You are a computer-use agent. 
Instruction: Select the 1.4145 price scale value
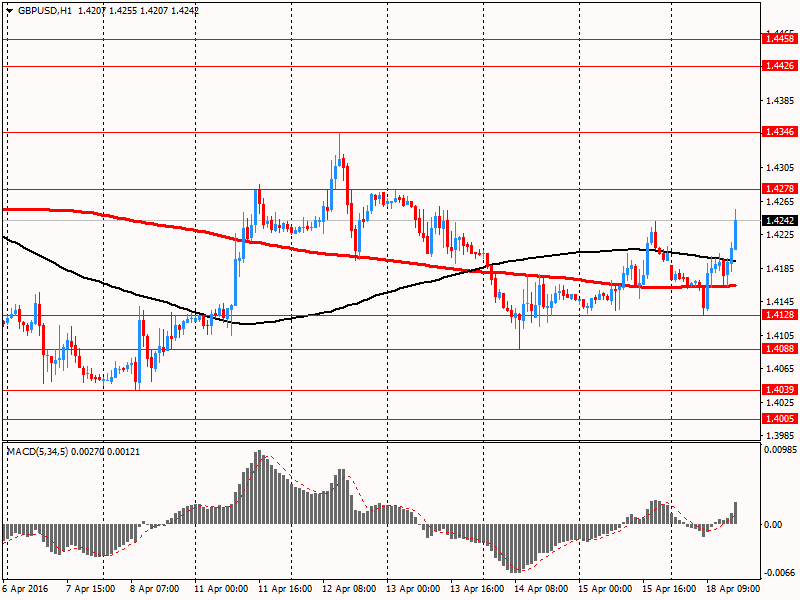pyautogui.click(x=780, y=302)
